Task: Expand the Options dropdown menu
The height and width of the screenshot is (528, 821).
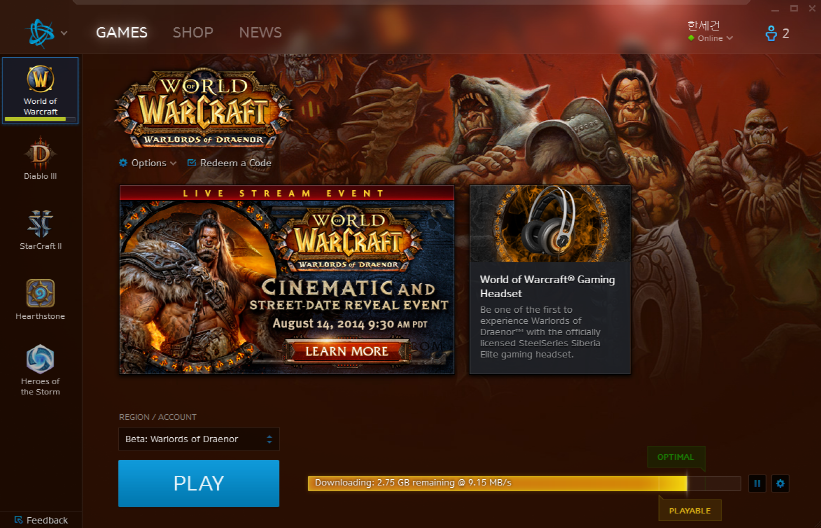Action: (x=147, y=163)
